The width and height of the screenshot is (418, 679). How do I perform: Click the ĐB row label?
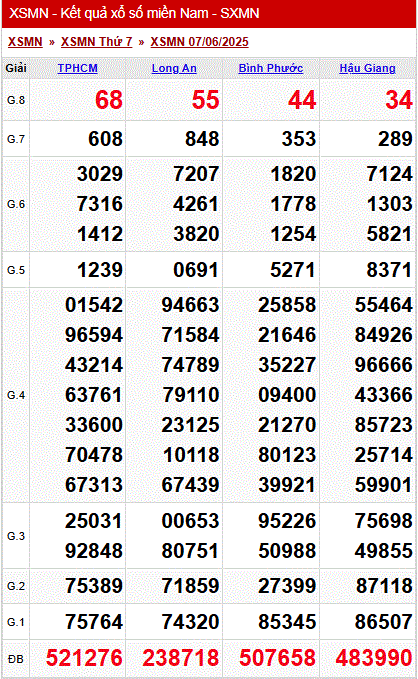(16, 659)
